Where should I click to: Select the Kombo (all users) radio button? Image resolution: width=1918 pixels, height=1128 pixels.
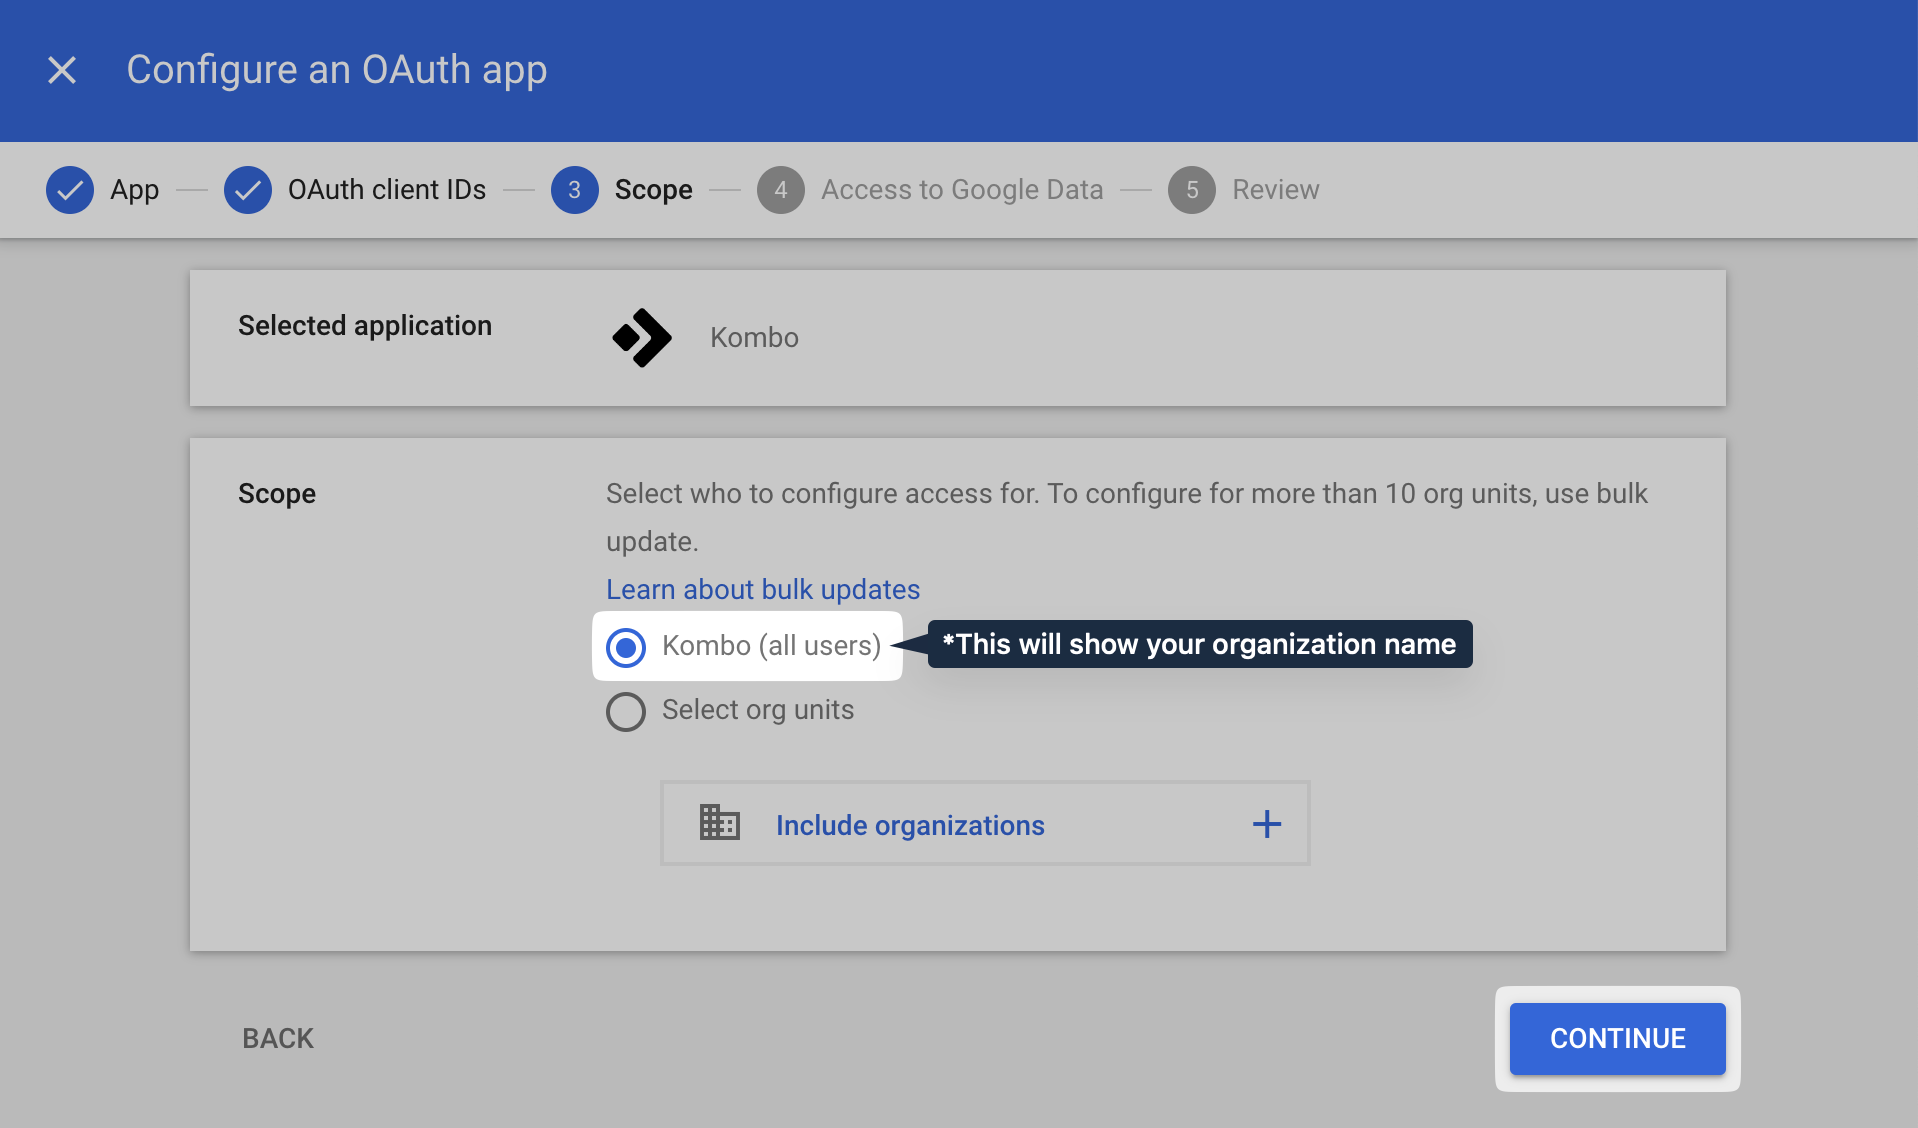626,647
